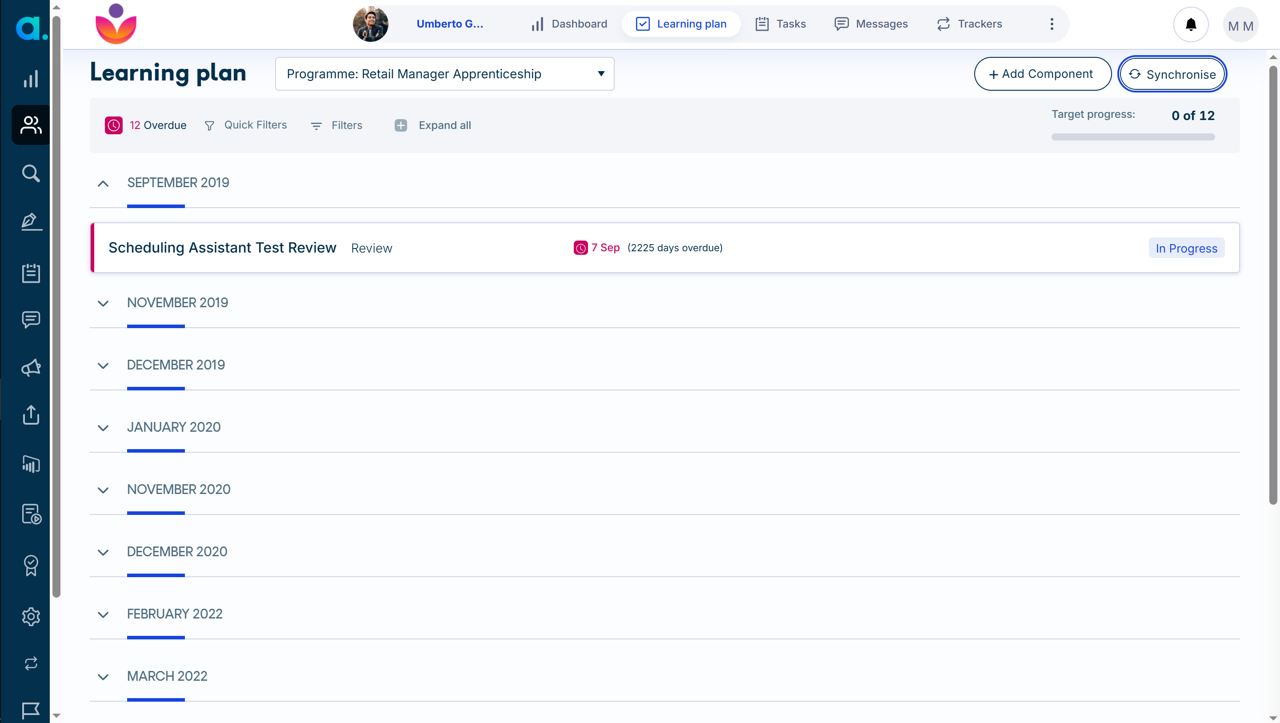Click the left sidebar scrollbar
1280x723 pixels.
click(57, 305)
